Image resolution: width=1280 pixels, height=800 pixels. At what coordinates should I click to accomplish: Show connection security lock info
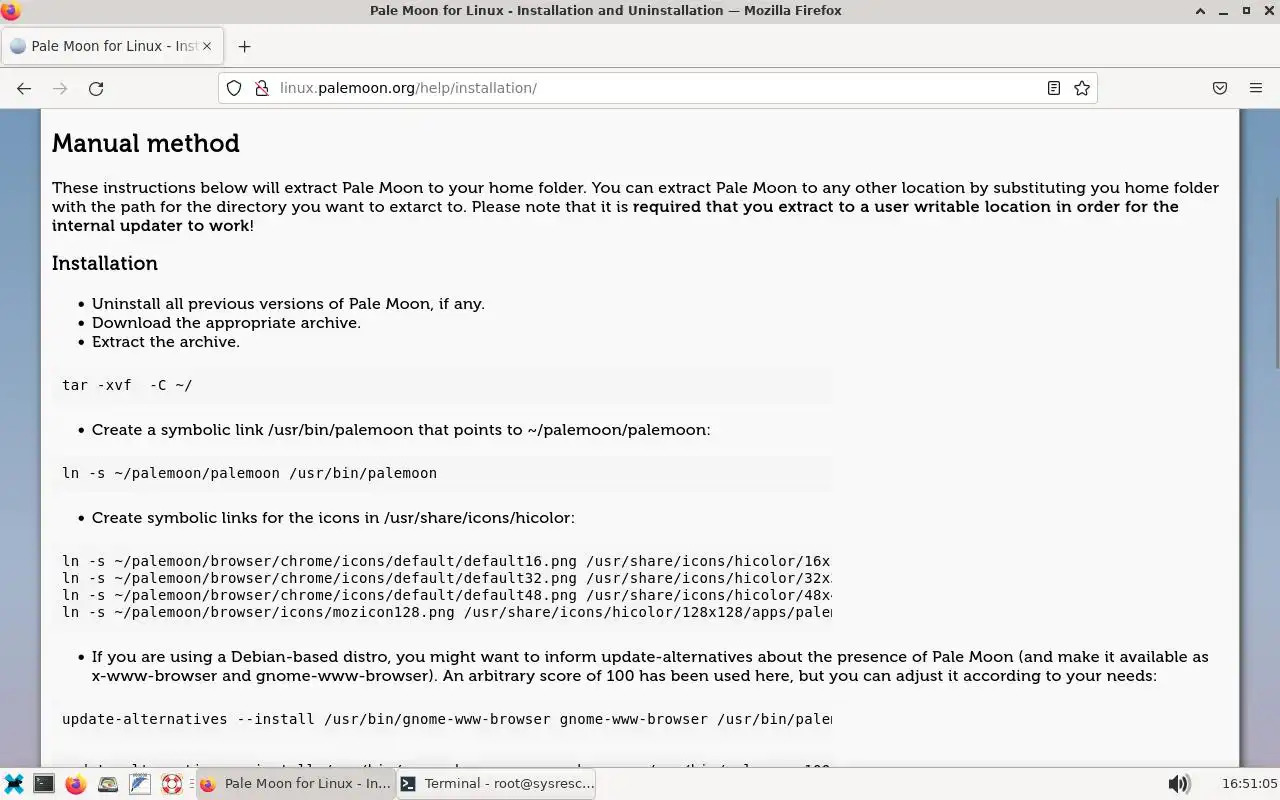[x=262, y=88]
